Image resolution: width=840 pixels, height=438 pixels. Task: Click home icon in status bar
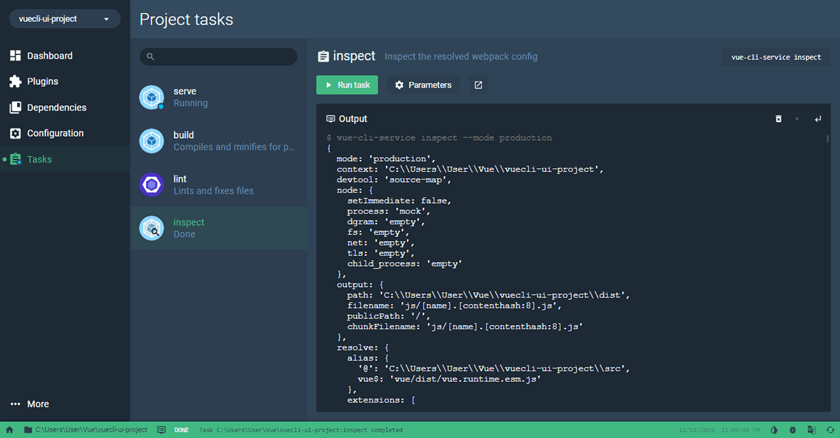(x=10, y=429)
